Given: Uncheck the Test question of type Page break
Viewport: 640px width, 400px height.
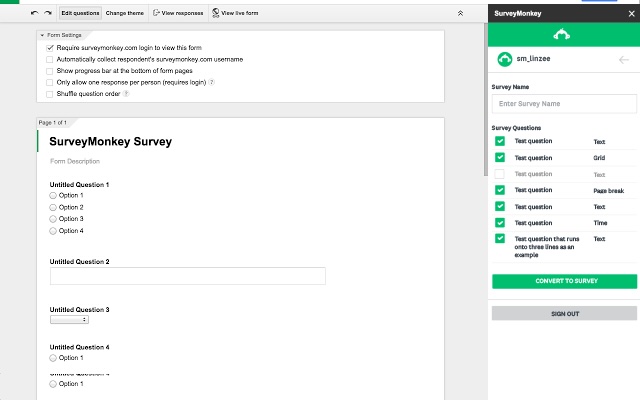Looking at the screenshot, I should (x=500, y=190).
